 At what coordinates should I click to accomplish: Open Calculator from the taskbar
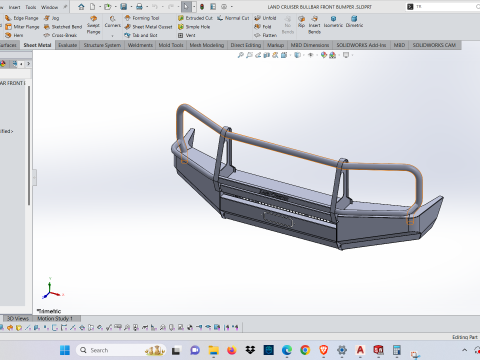(397, 350)
